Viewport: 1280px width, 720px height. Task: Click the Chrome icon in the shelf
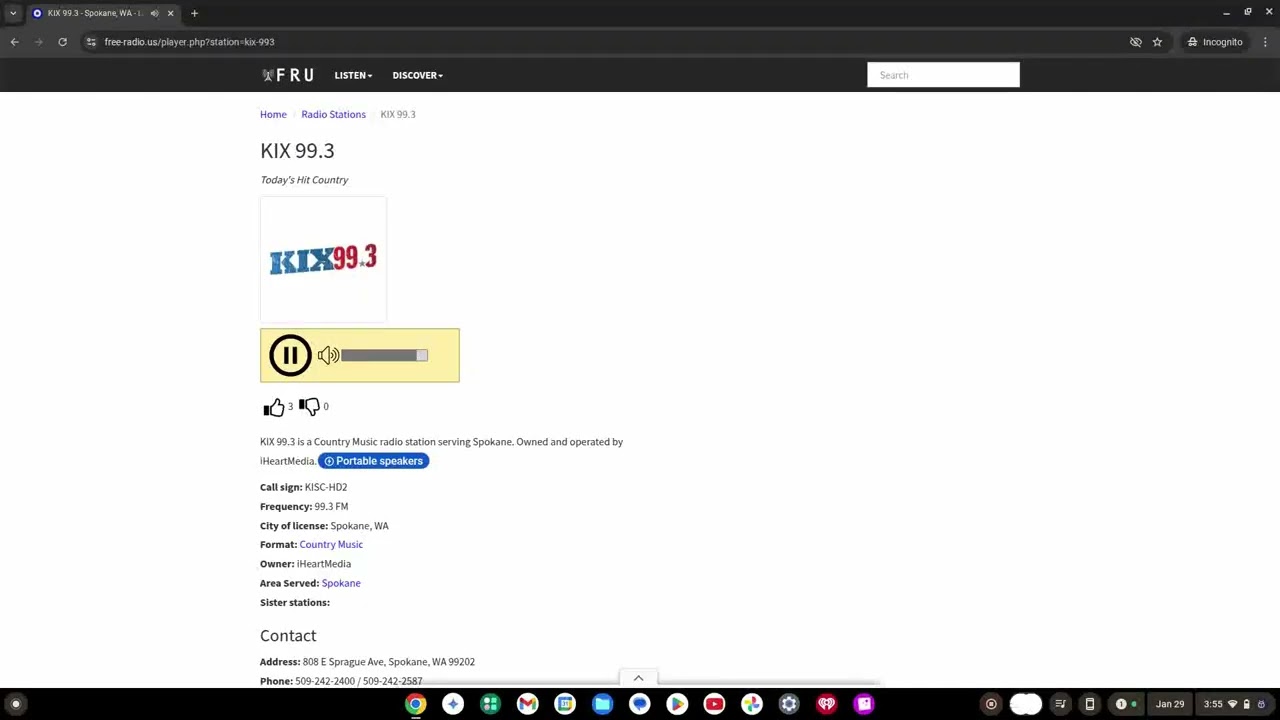click(415, 704)
